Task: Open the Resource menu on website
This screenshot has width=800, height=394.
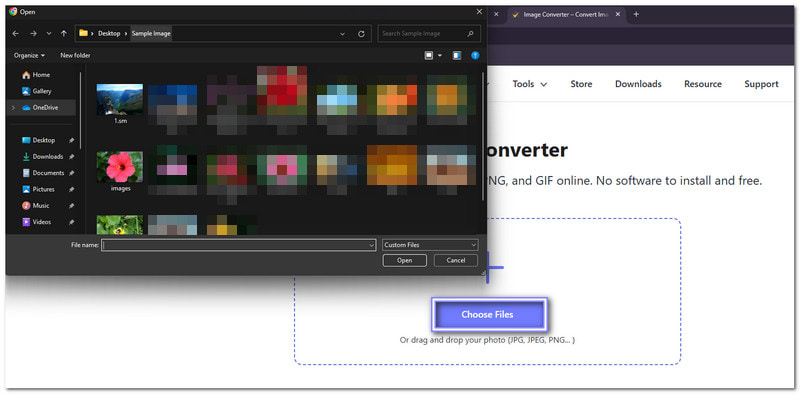Action: (703, 84)
